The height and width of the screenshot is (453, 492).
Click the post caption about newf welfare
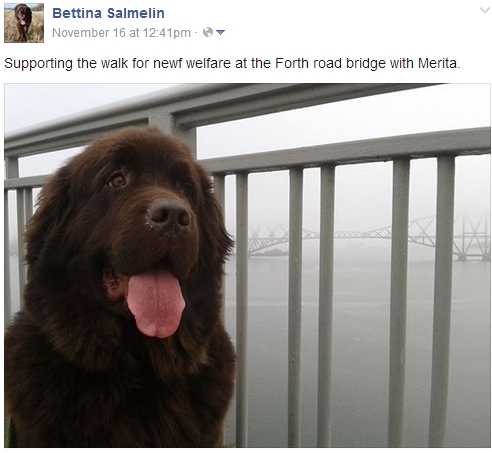232,63
